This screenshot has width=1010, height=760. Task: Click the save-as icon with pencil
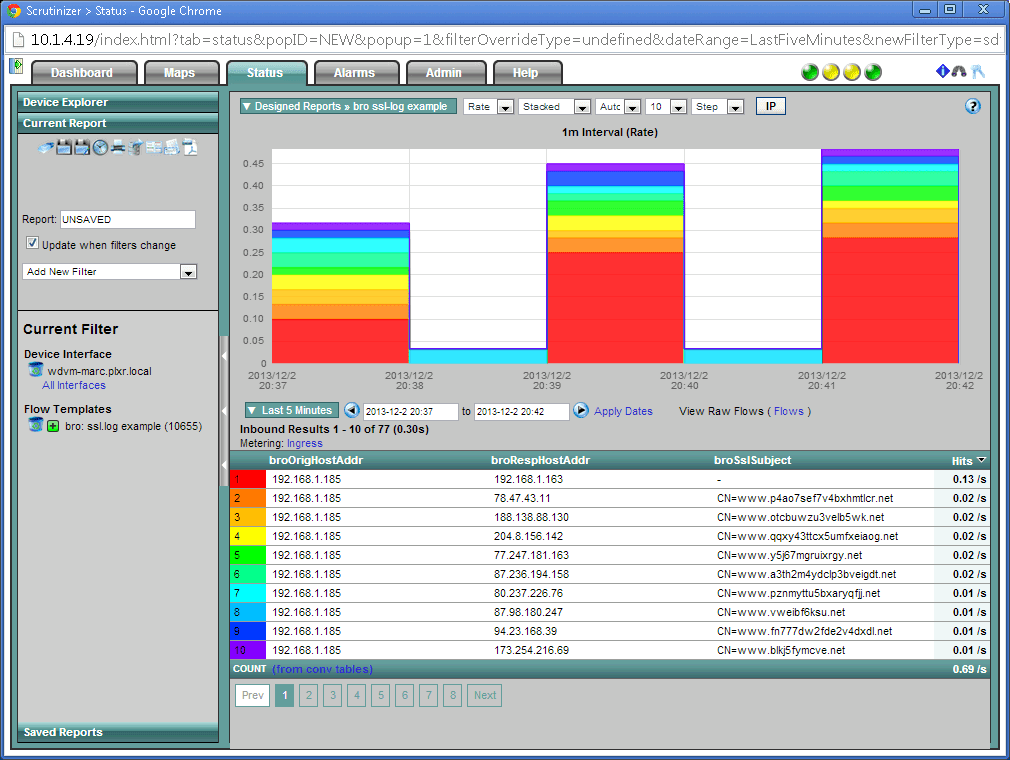[x=82, y=148]
